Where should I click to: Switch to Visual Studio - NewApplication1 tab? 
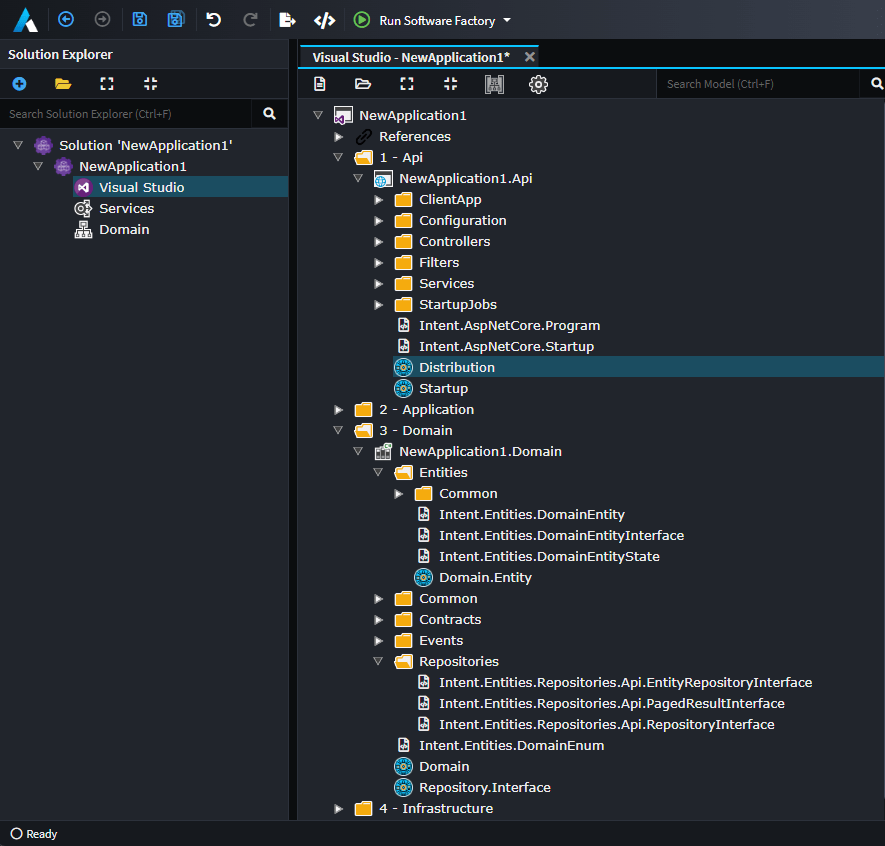411,57
